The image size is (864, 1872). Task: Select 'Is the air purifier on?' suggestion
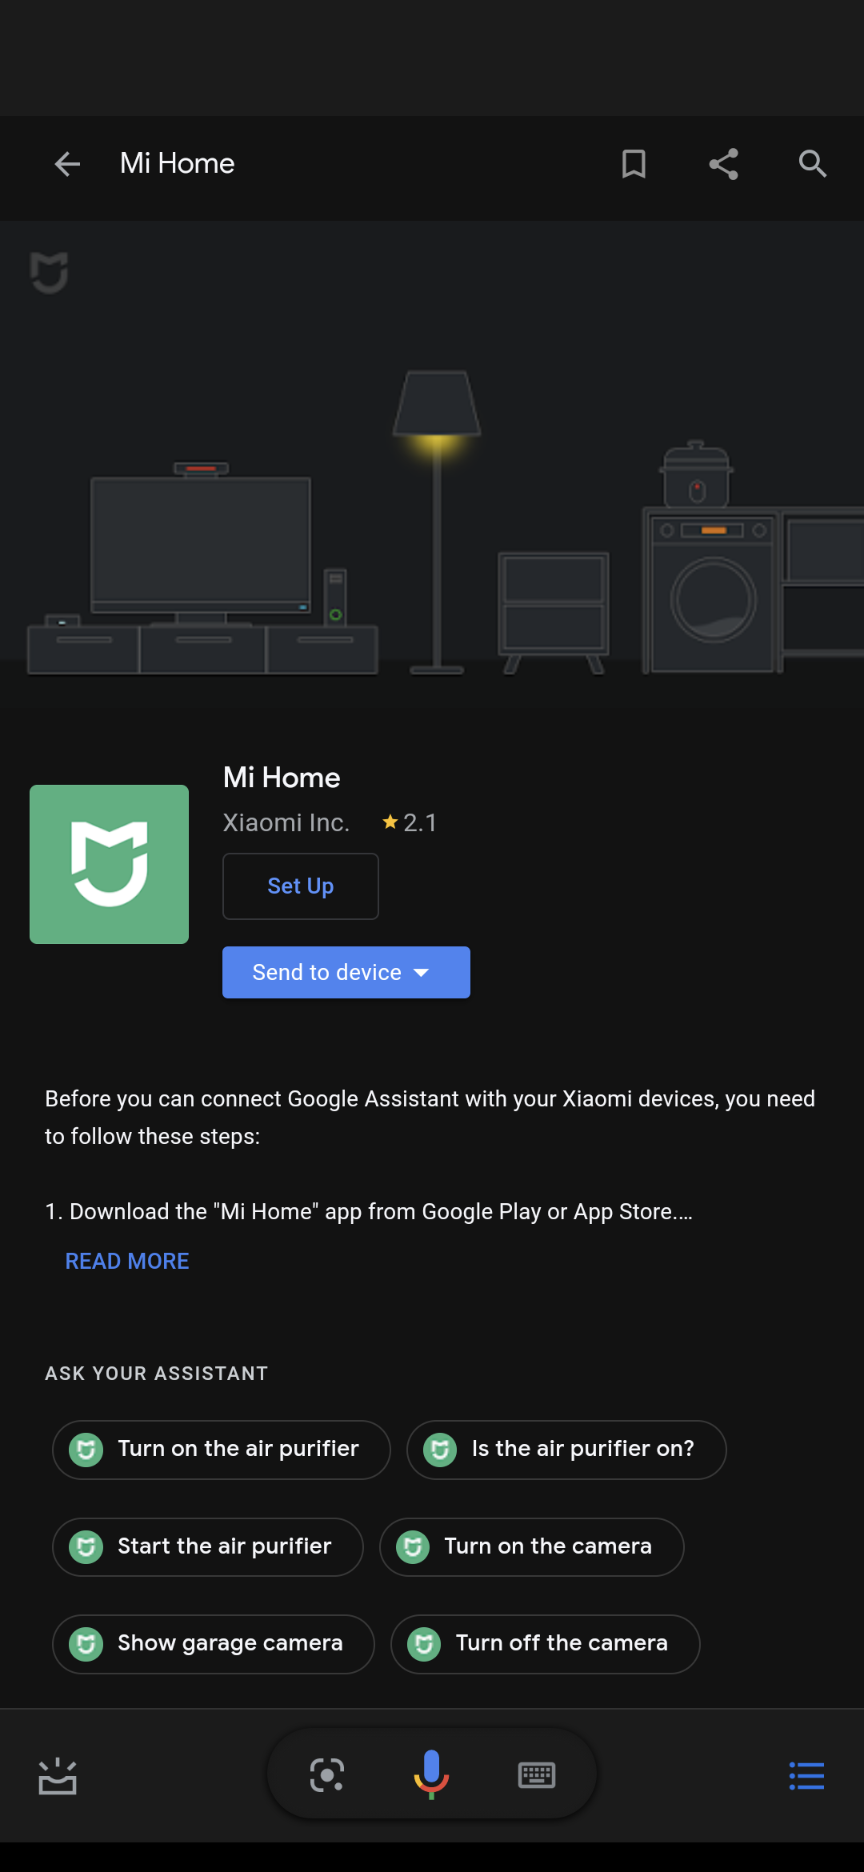coord(566,1450)
